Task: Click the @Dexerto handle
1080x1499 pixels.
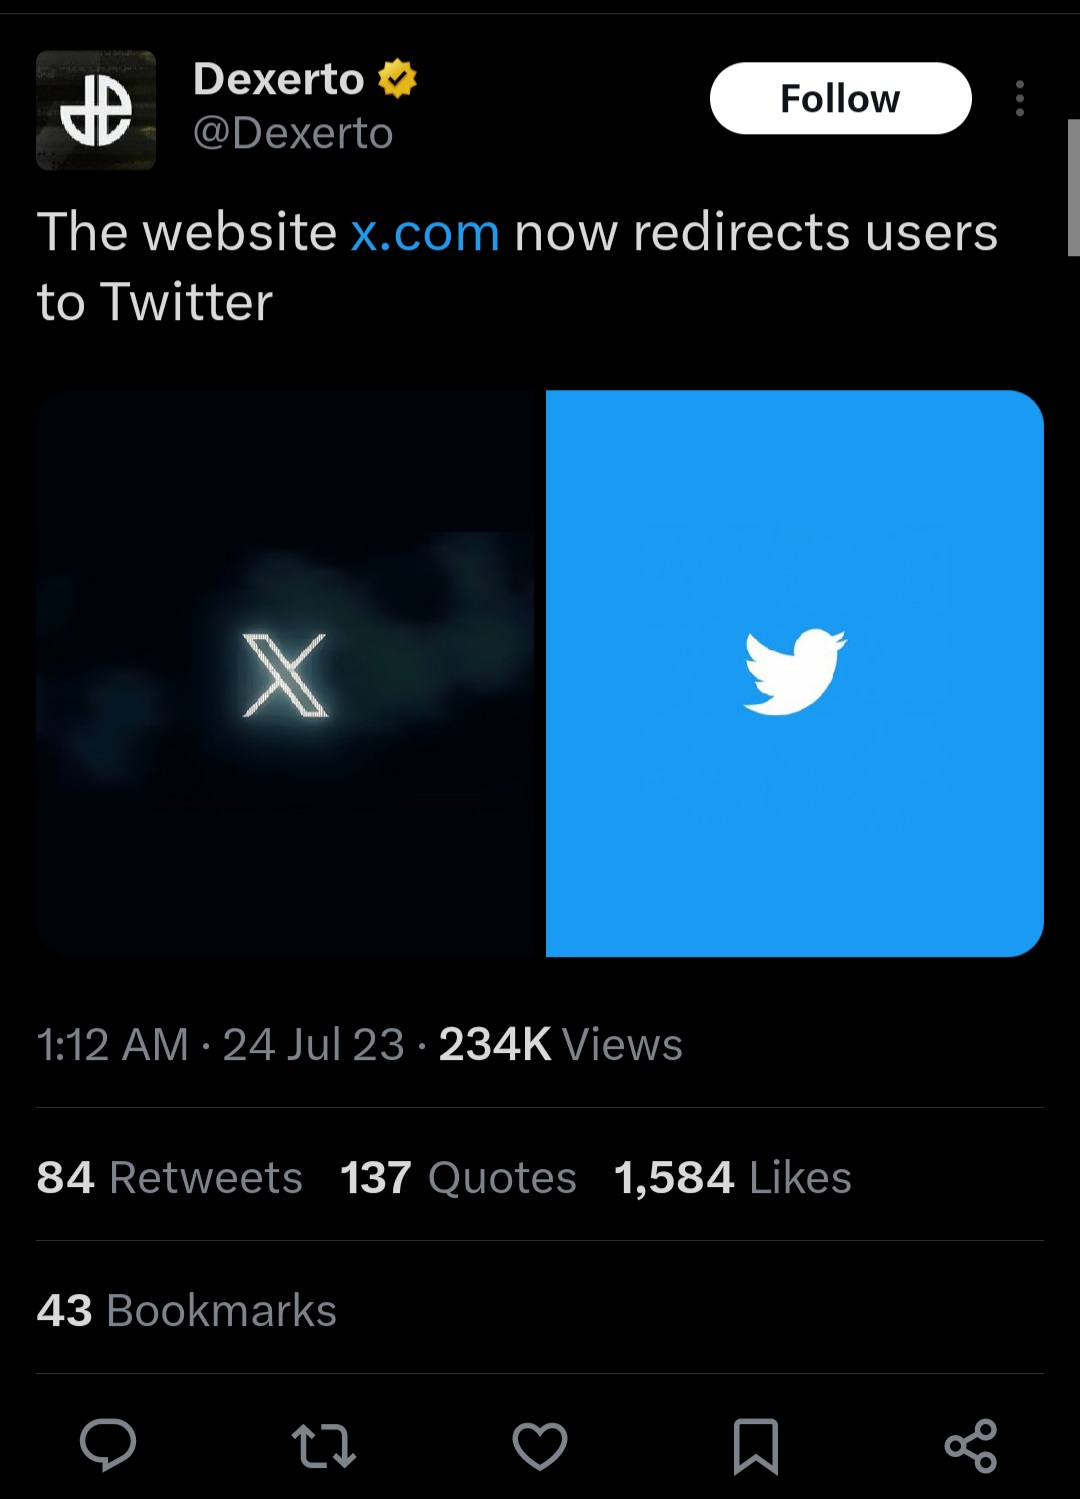Action: (293, 134)
